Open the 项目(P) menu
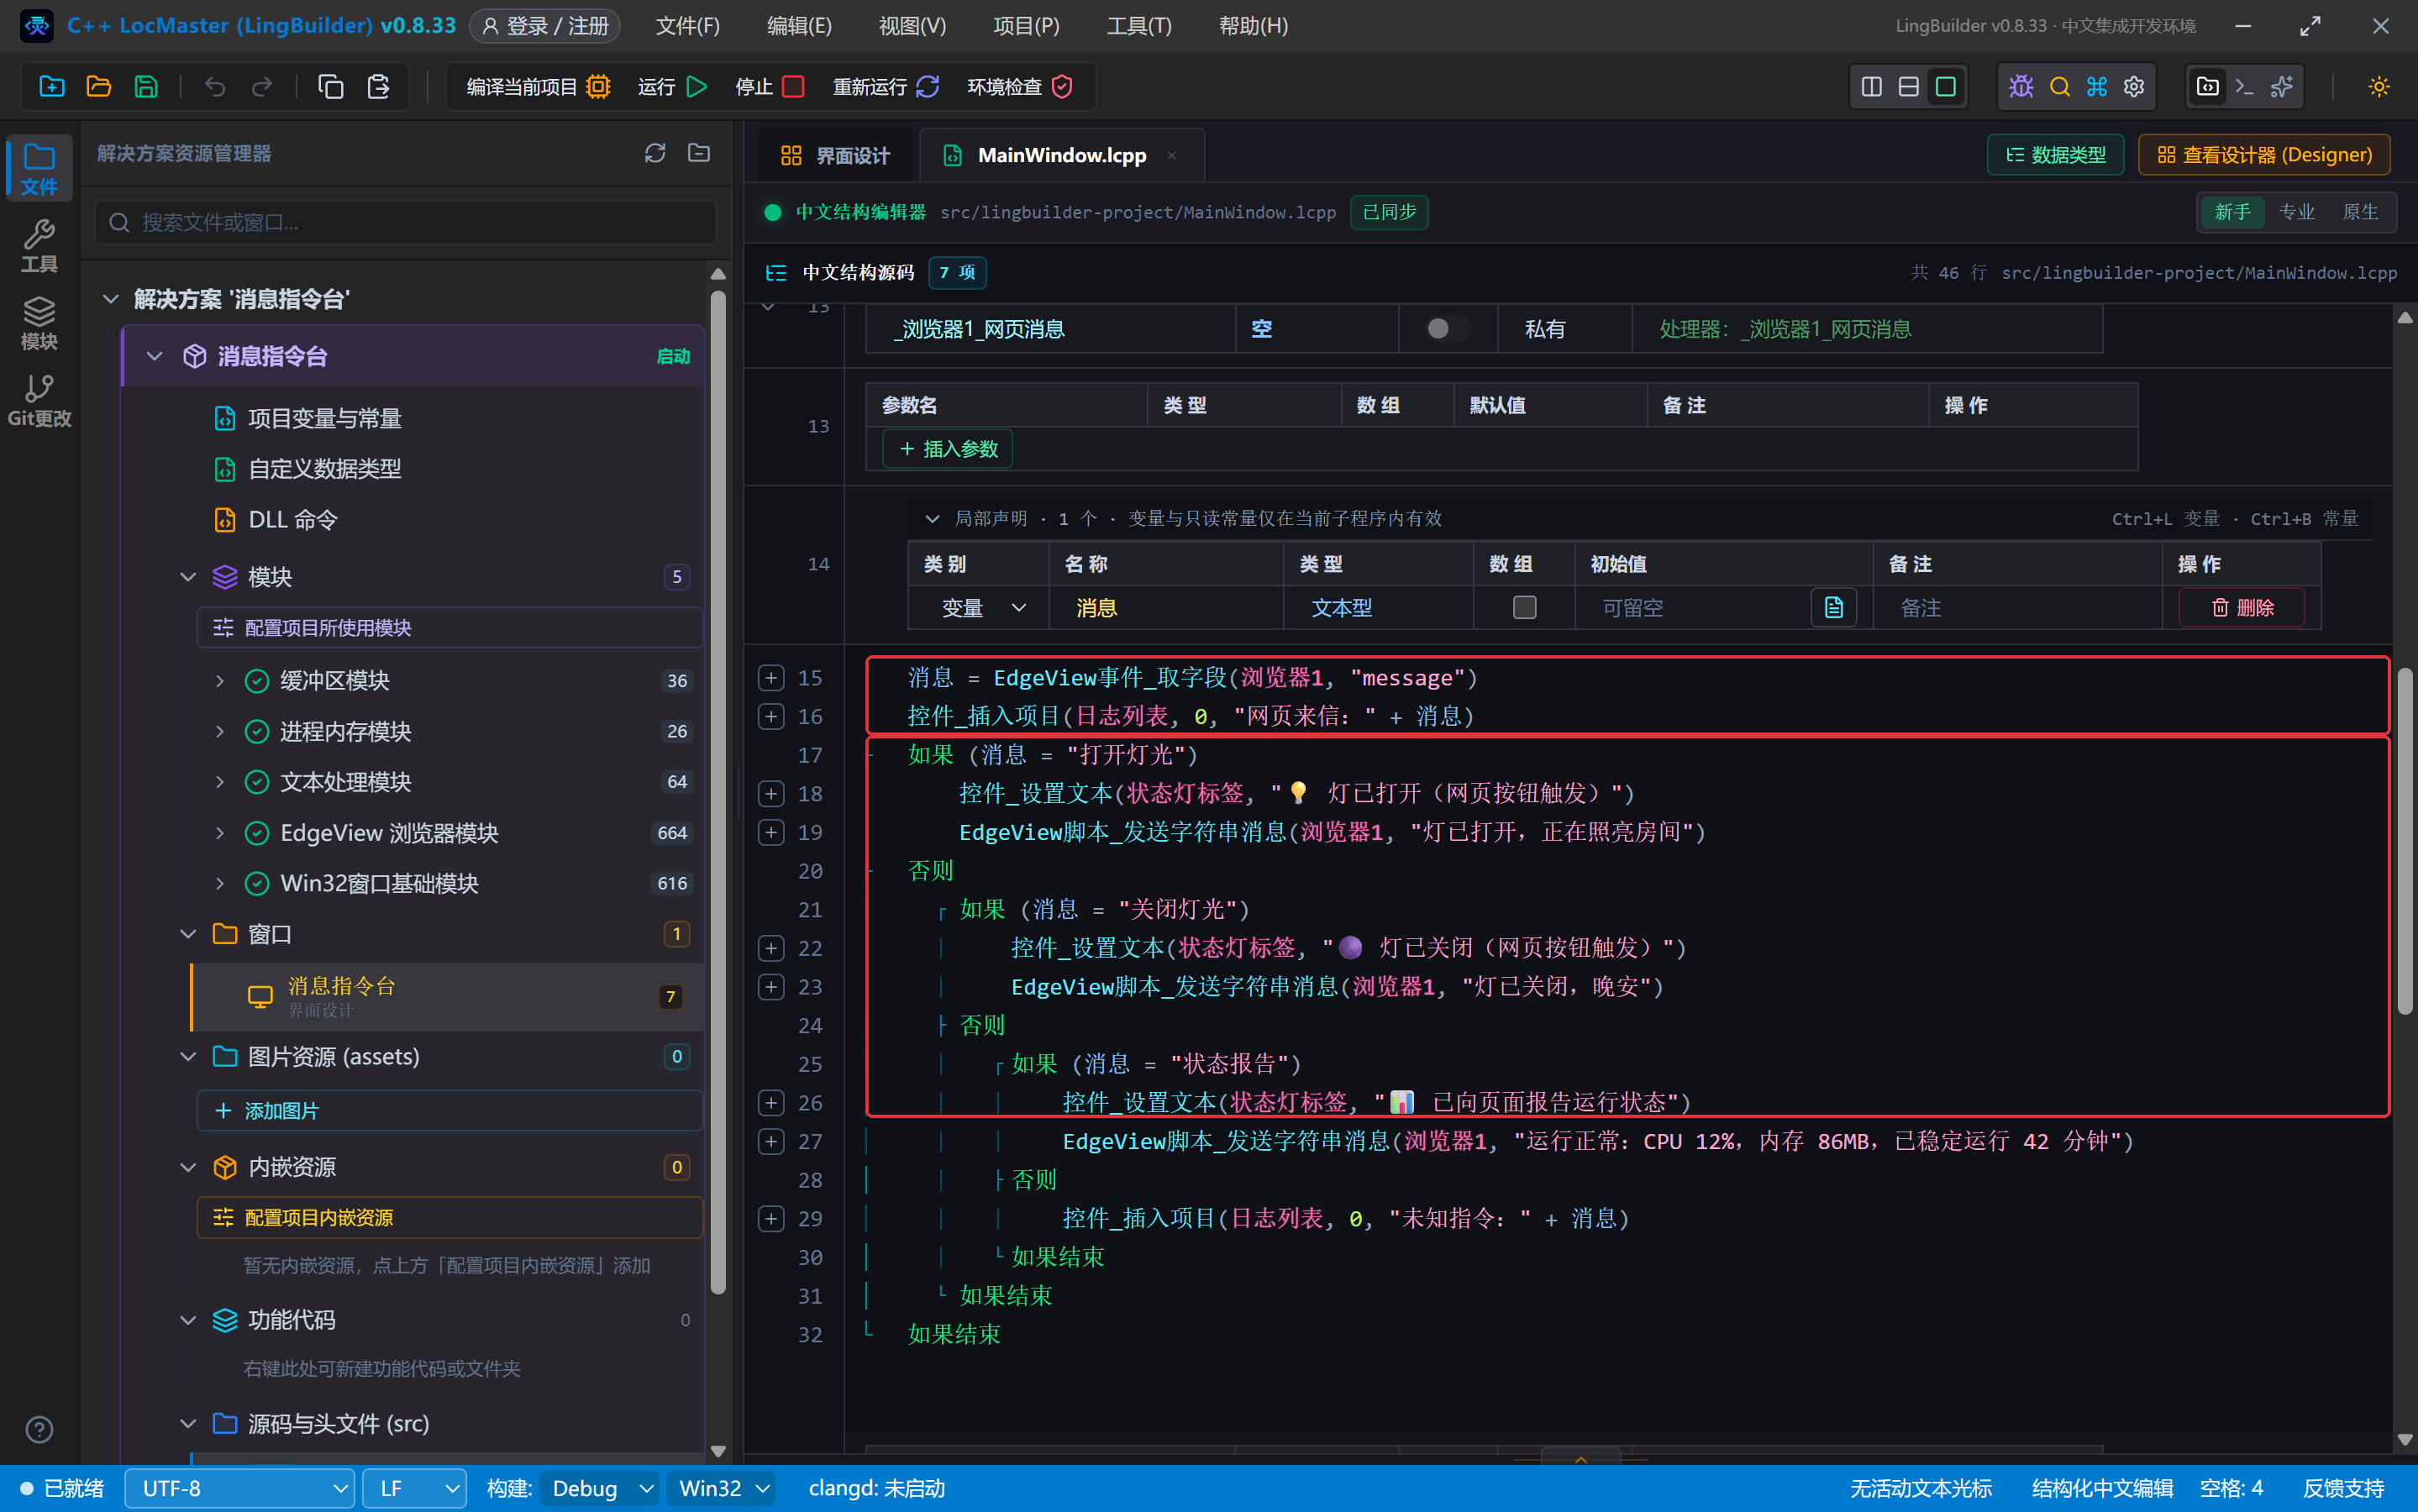The width and height of the screenshot is (2418, 1512). tap(1026, 25)
